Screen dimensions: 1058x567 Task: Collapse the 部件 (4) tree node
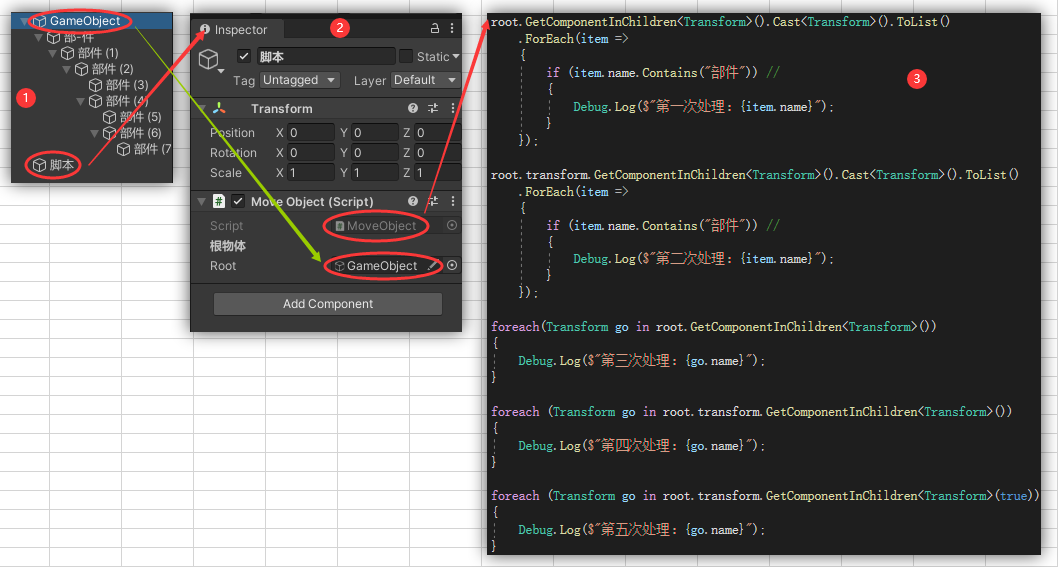[81, 101]
